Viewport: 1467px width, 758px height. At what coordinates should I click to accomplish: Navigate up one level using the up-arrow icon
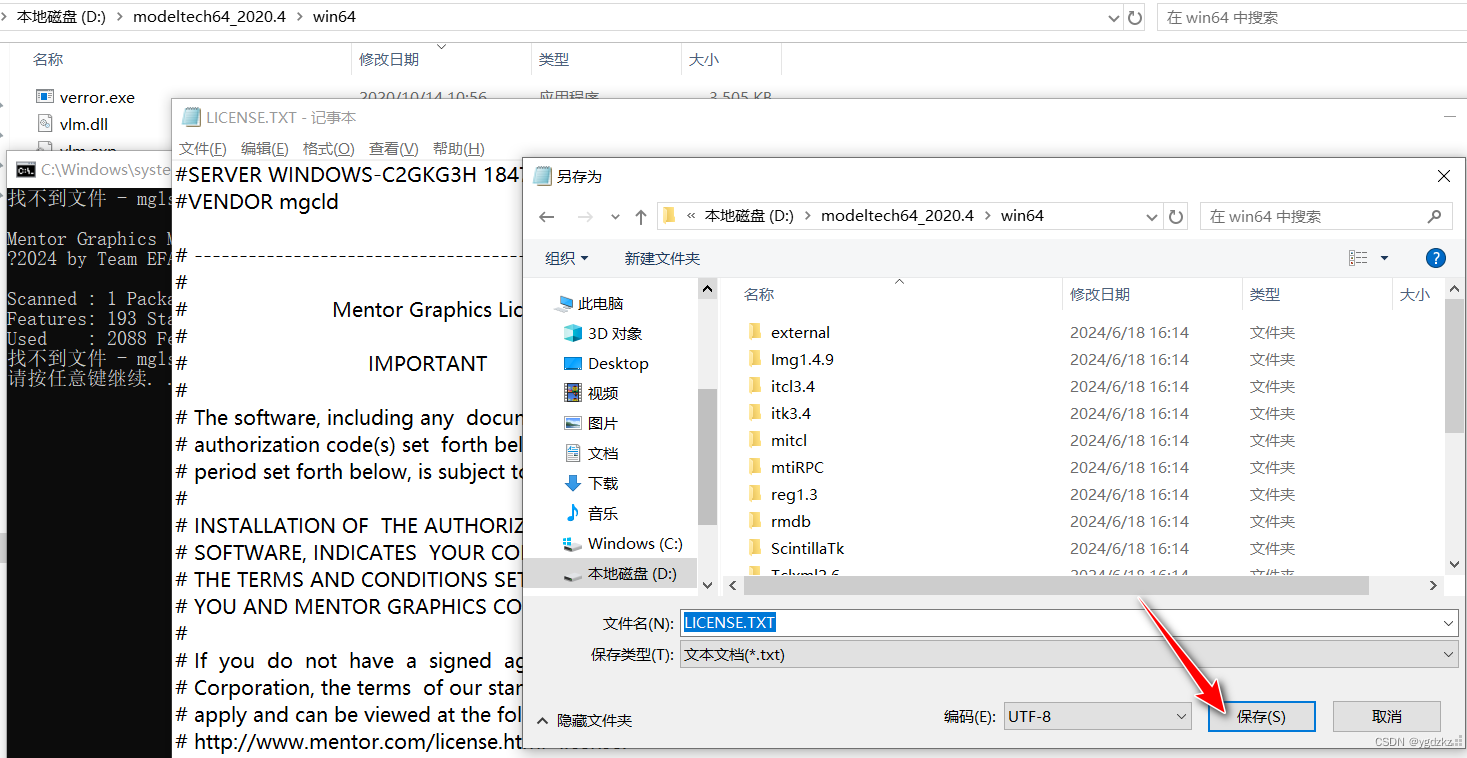641,216
